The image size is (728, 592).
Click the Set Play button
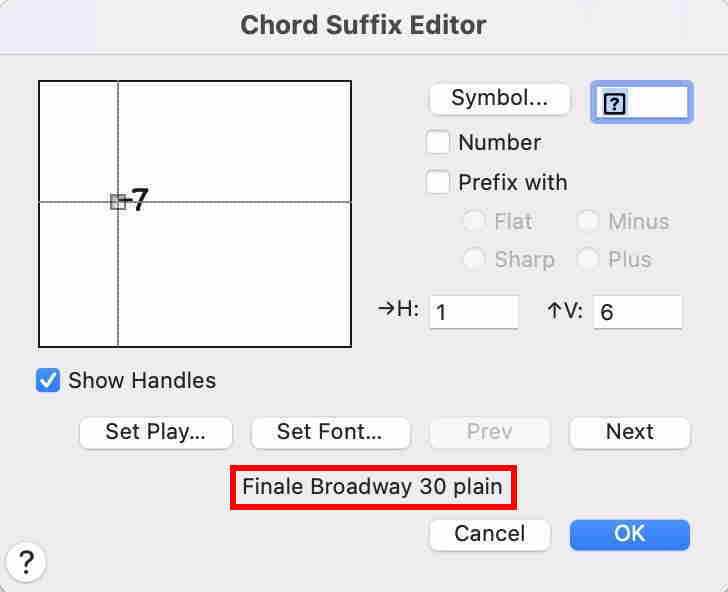(x=155, y=432)
